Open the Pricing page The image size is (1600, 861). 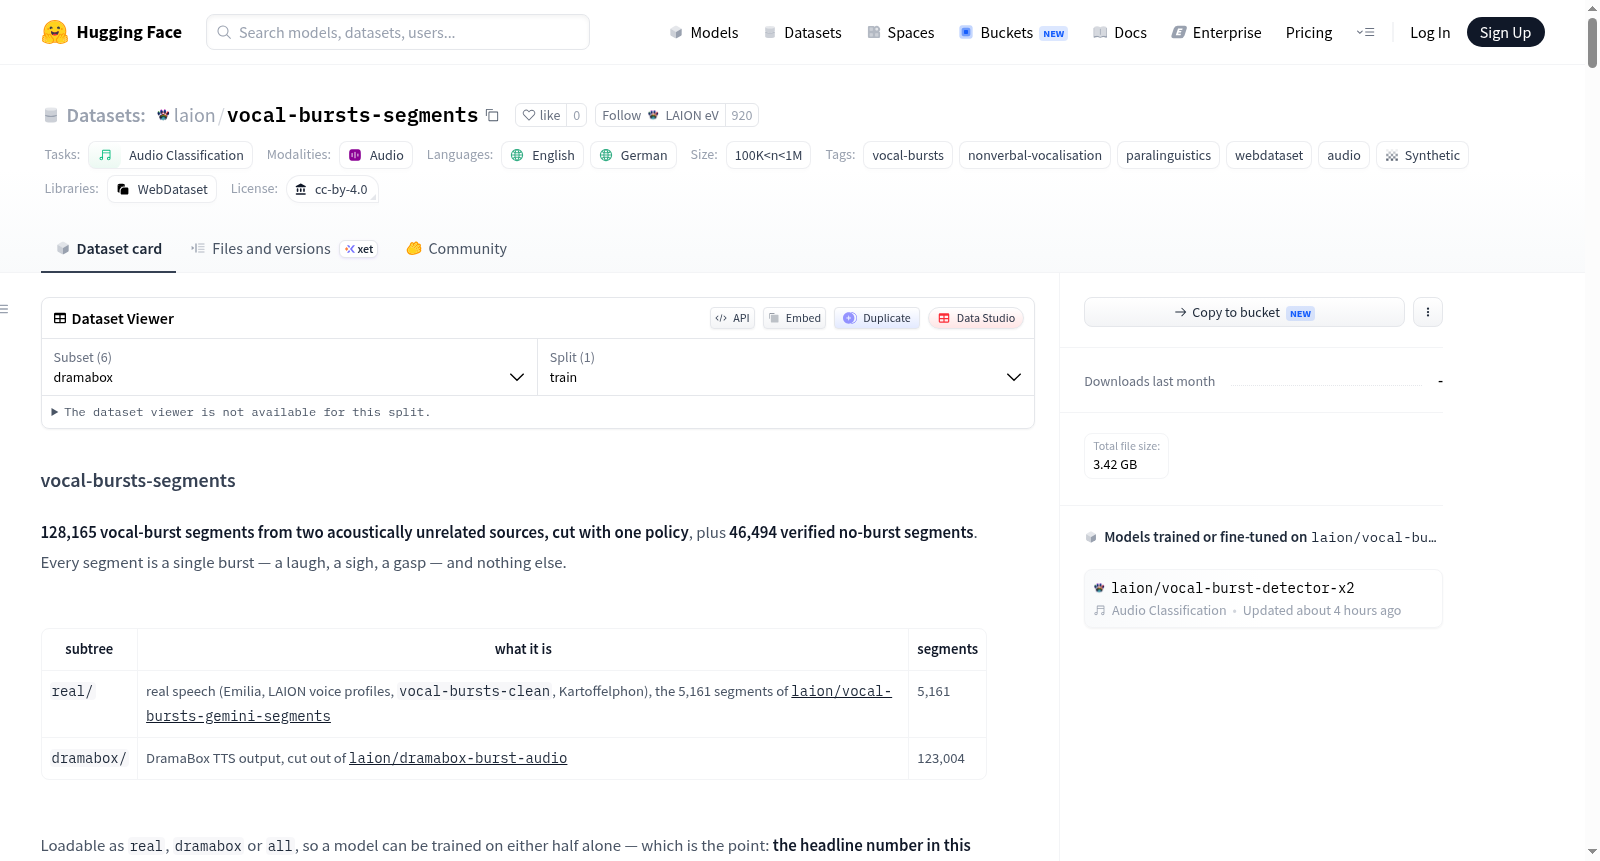pyautogui.click(x=1309, y=32)
